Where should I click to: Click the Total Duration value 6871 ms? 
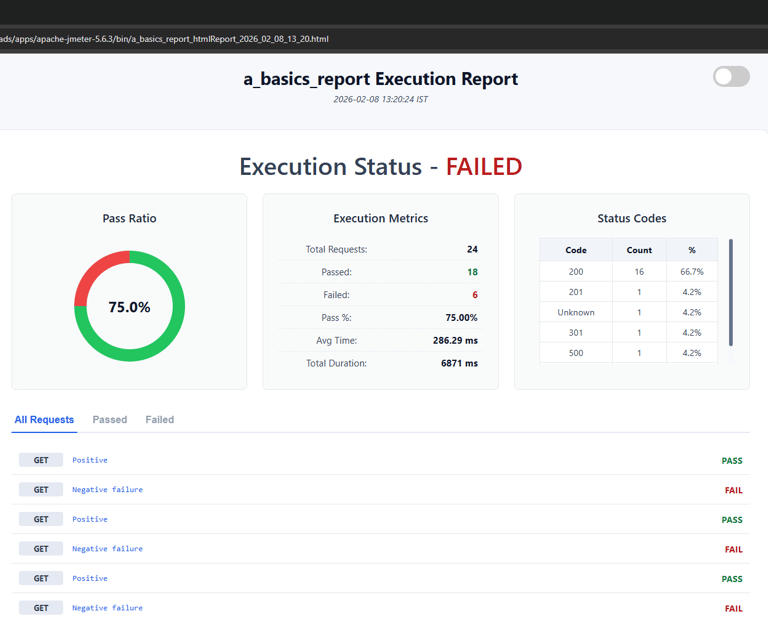point(459,363)
